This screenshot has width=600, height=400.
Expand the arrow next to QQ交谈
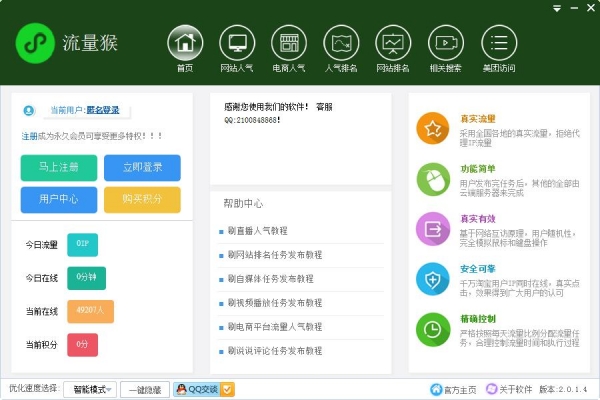tap(227, 389)
